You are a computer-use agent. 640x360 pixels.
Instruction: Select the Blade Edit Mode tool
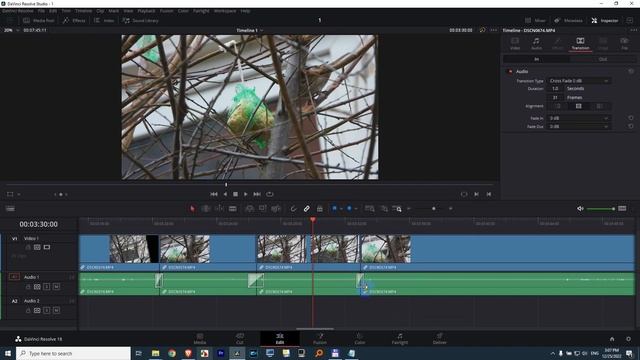tap(233, 209)
